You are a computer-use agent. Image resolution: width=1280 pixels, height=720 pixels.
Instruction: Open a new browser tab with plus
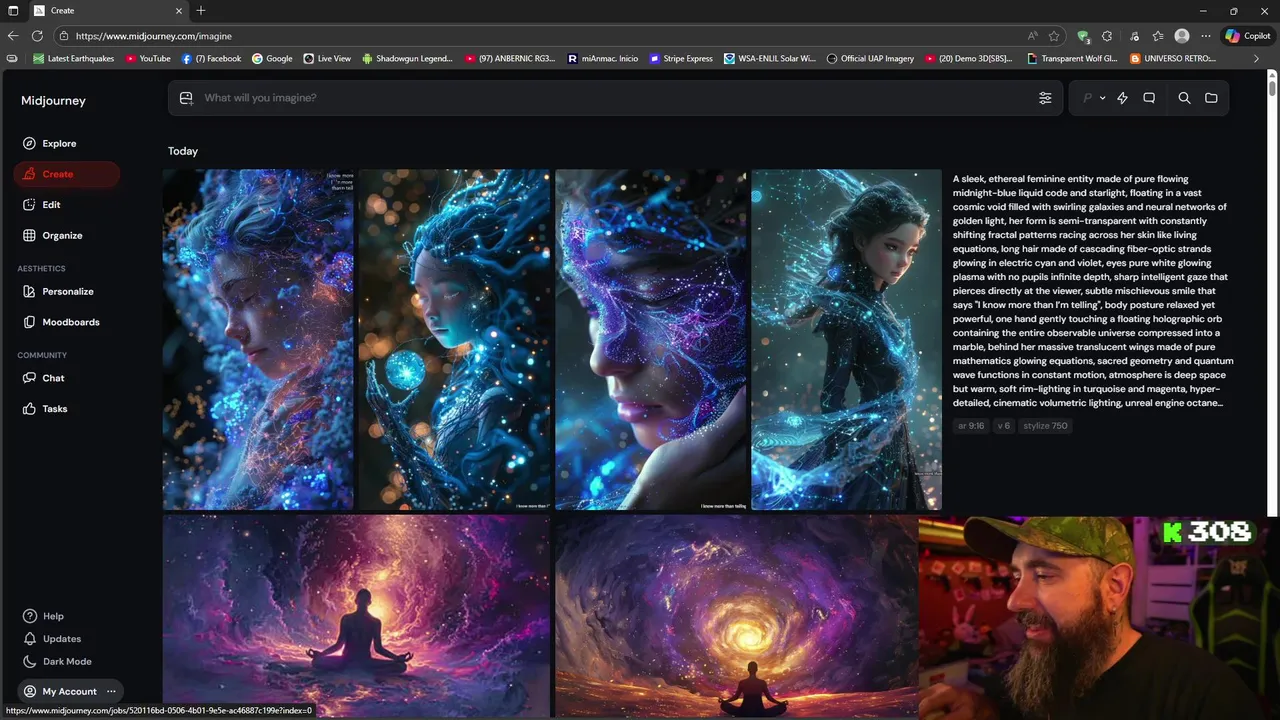coord(201,11)
